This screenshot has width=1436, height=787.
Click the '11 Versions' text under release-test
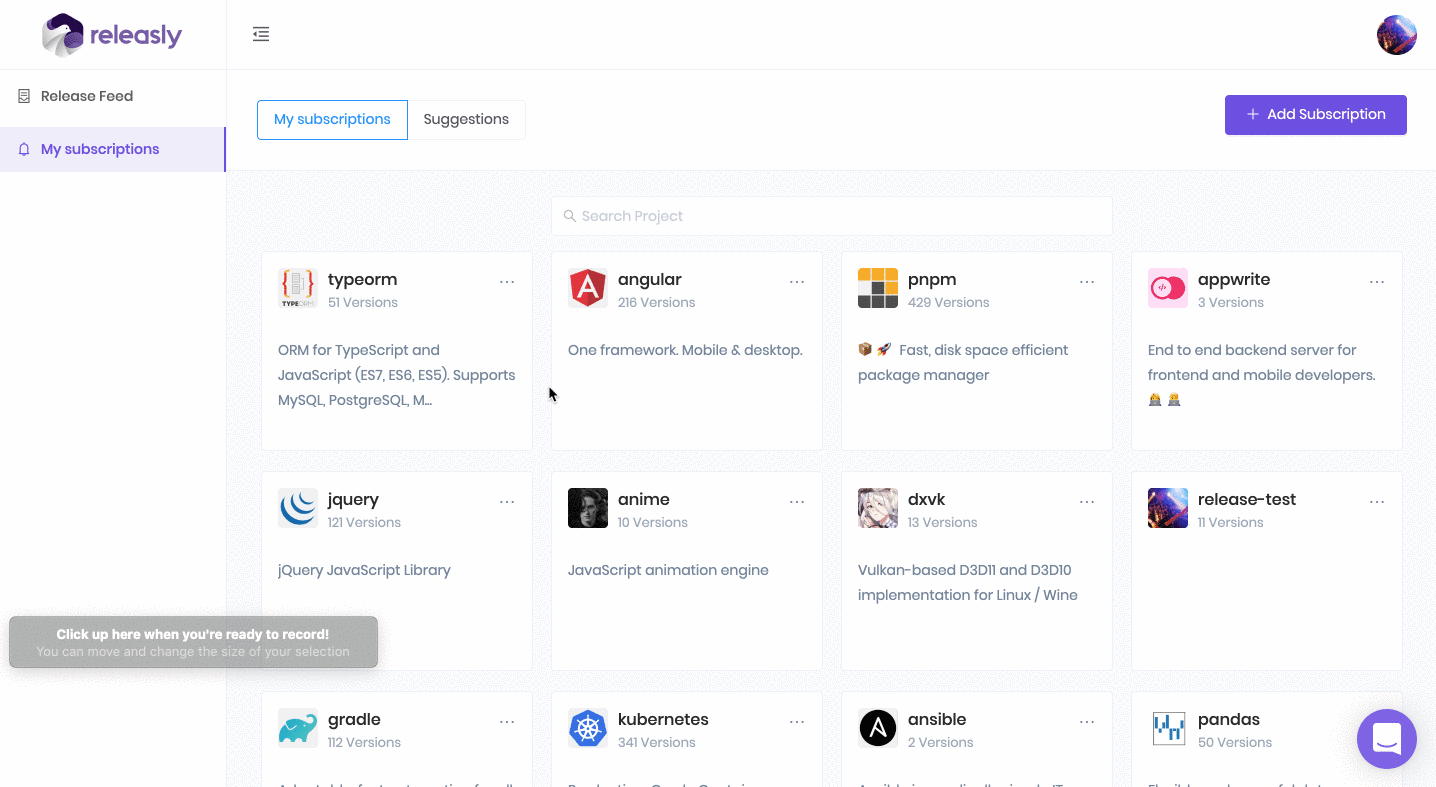(x=1231, y=523)
